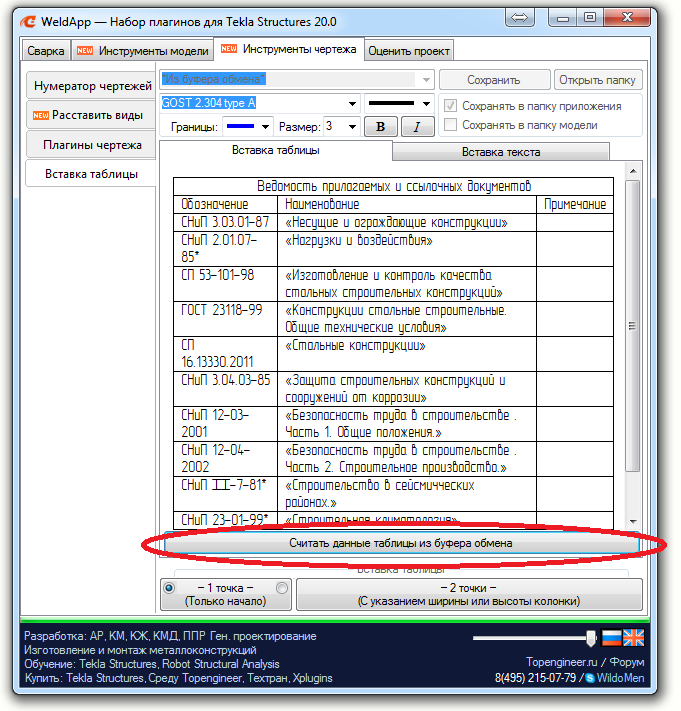Click cell СНиП II-7-81*
Viewport: 681px width, 711px height.
click(x=225, y=494)
